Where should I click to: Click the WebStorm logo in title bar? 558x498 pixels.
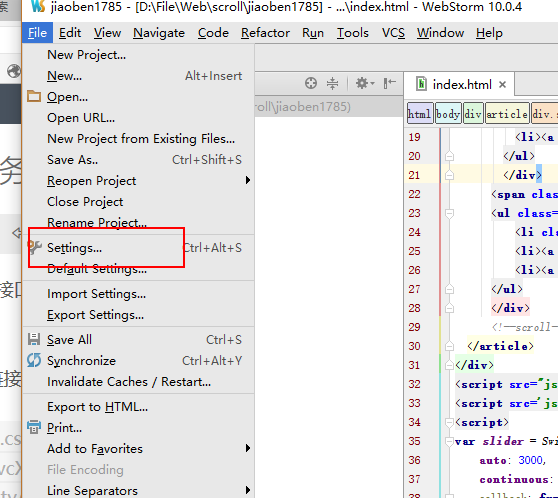tap(38, 6)
